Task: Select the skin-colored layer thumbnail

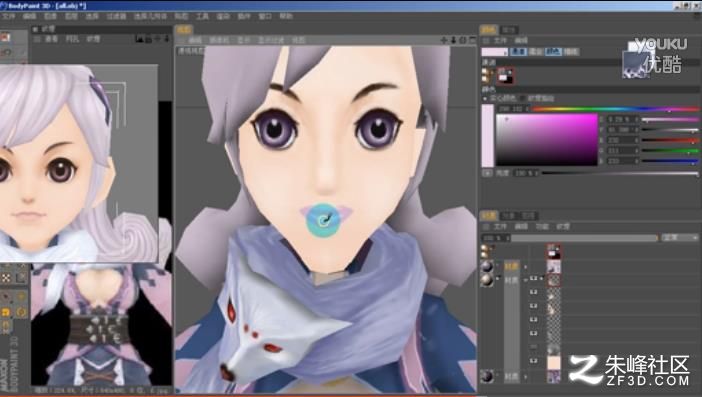Action: click(x=554, y=363)
